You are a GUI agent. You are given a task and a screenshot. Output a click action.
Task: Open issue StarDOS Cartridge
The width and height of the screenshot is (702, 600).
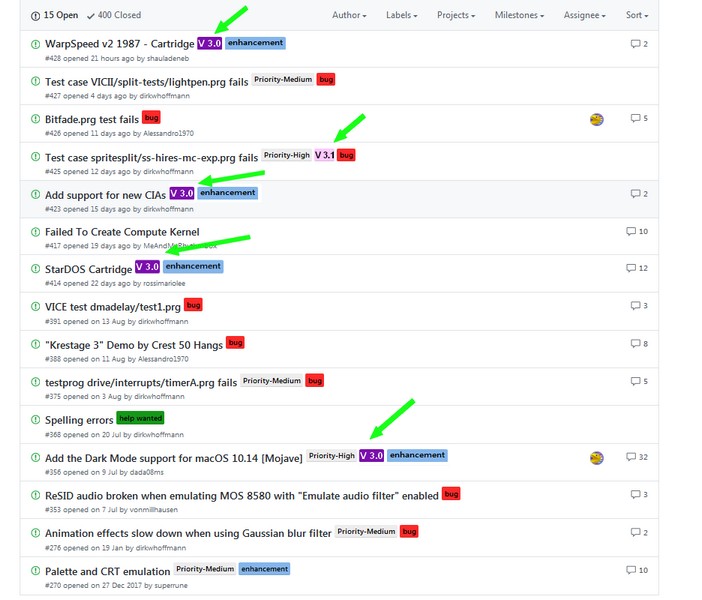pos(89,269)
